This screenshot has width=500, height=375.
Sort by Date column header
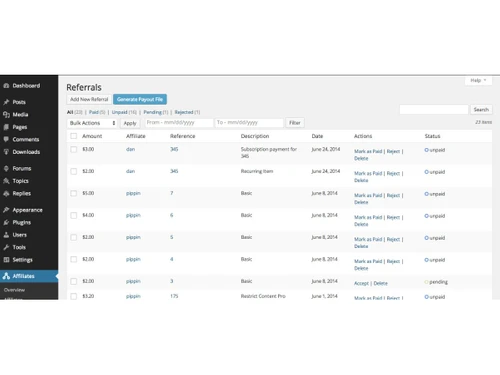(x=317, y=136)
